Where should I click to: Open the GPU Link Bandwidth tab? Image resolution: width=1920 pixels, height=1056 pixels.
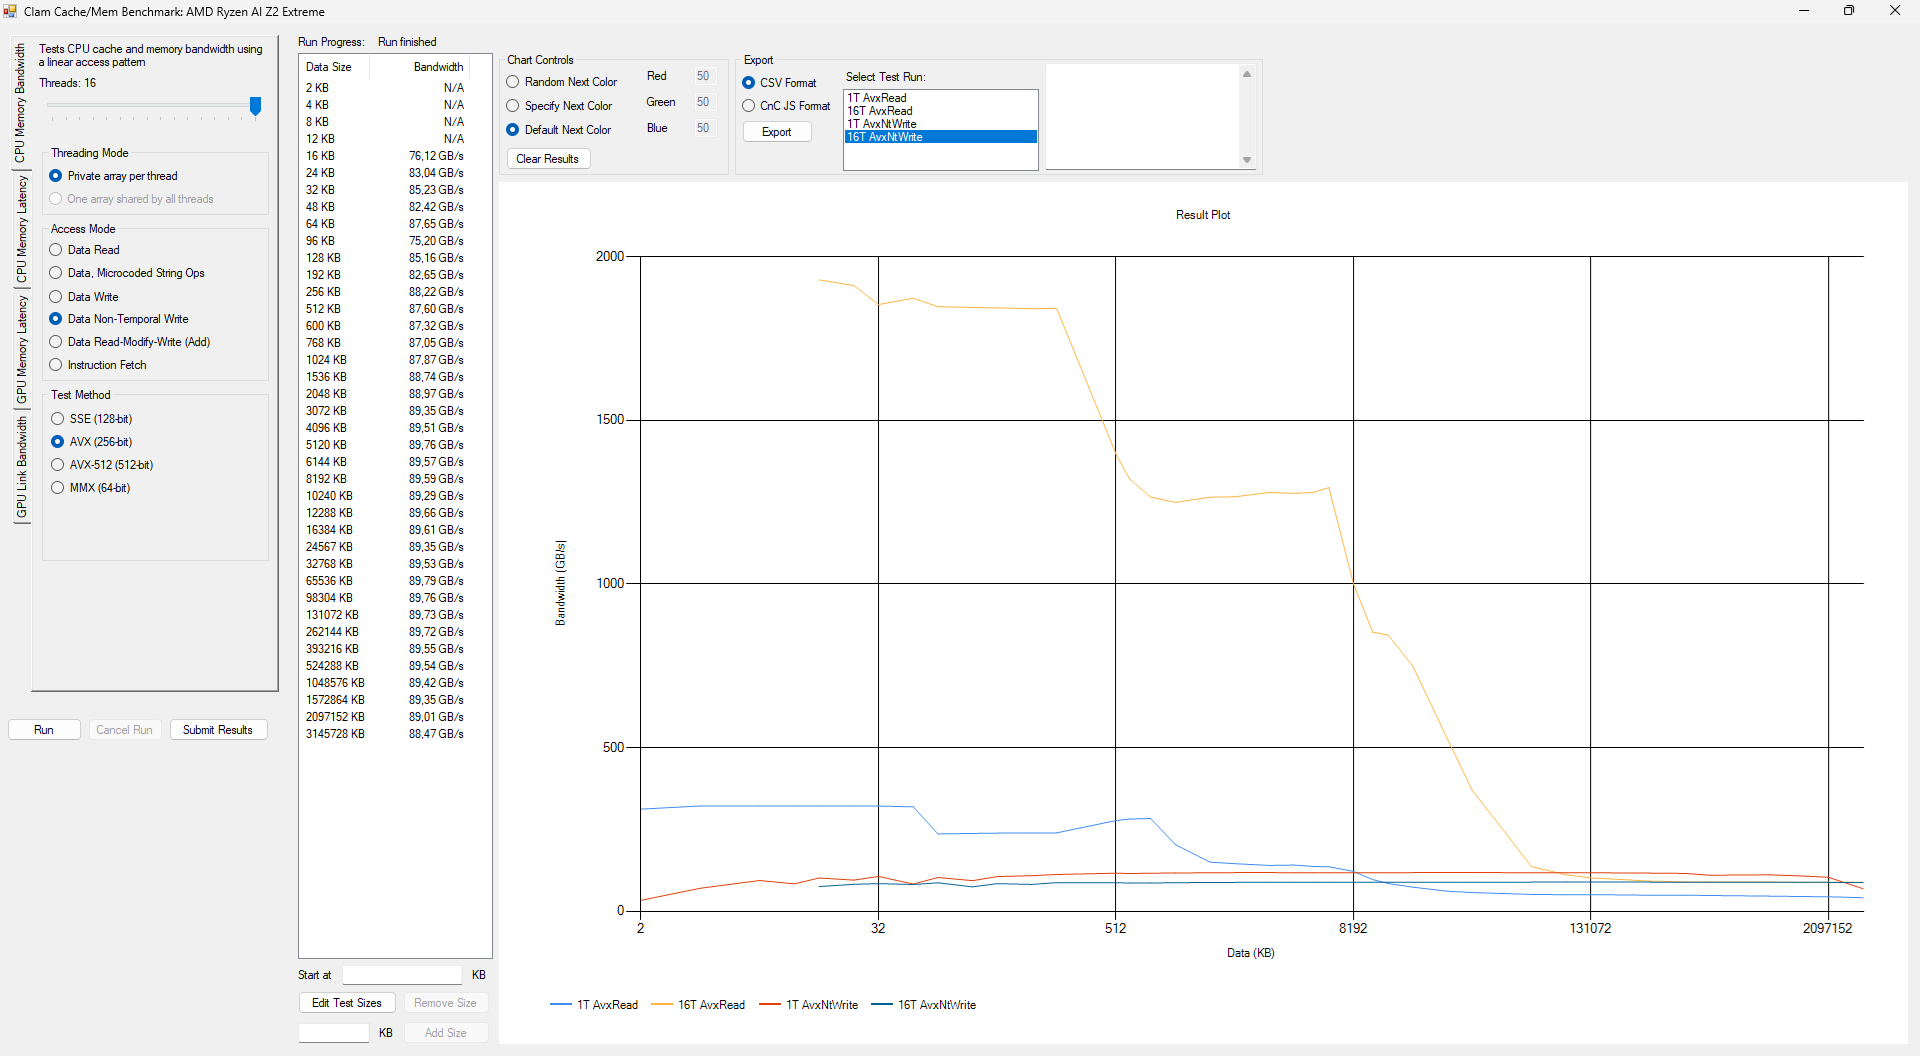[x=21, y=467]
